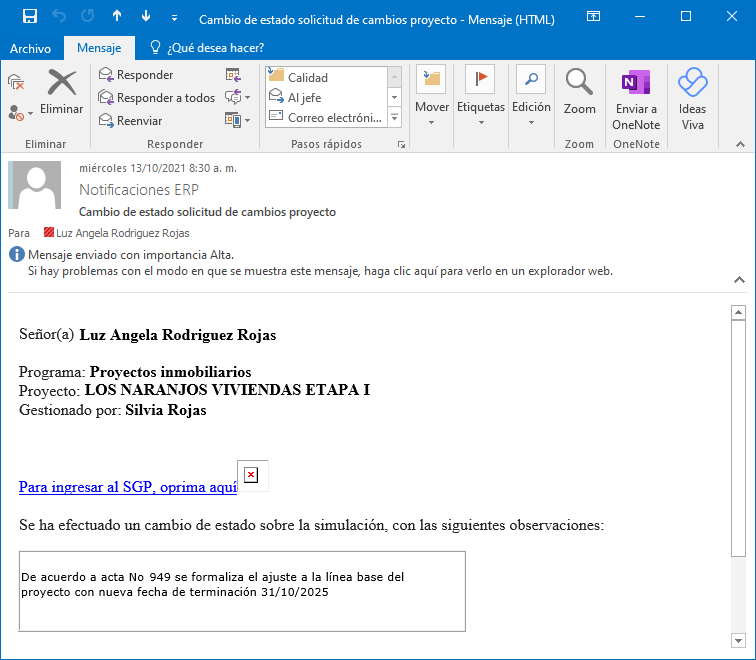Viewport: 756px width, 660px height.
Task: Click the sender name Notificaciones ERP
Action: point(139,190)
